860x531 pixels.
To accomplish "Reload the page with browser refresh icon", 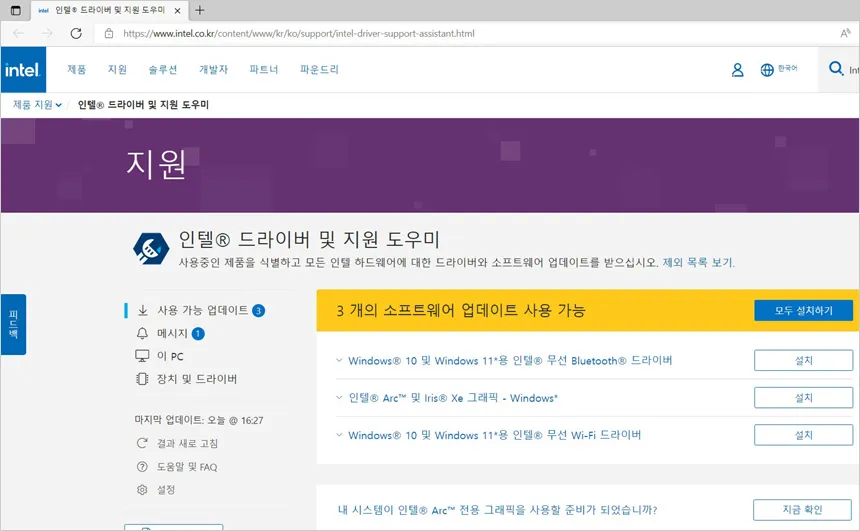I will point(76,33).
